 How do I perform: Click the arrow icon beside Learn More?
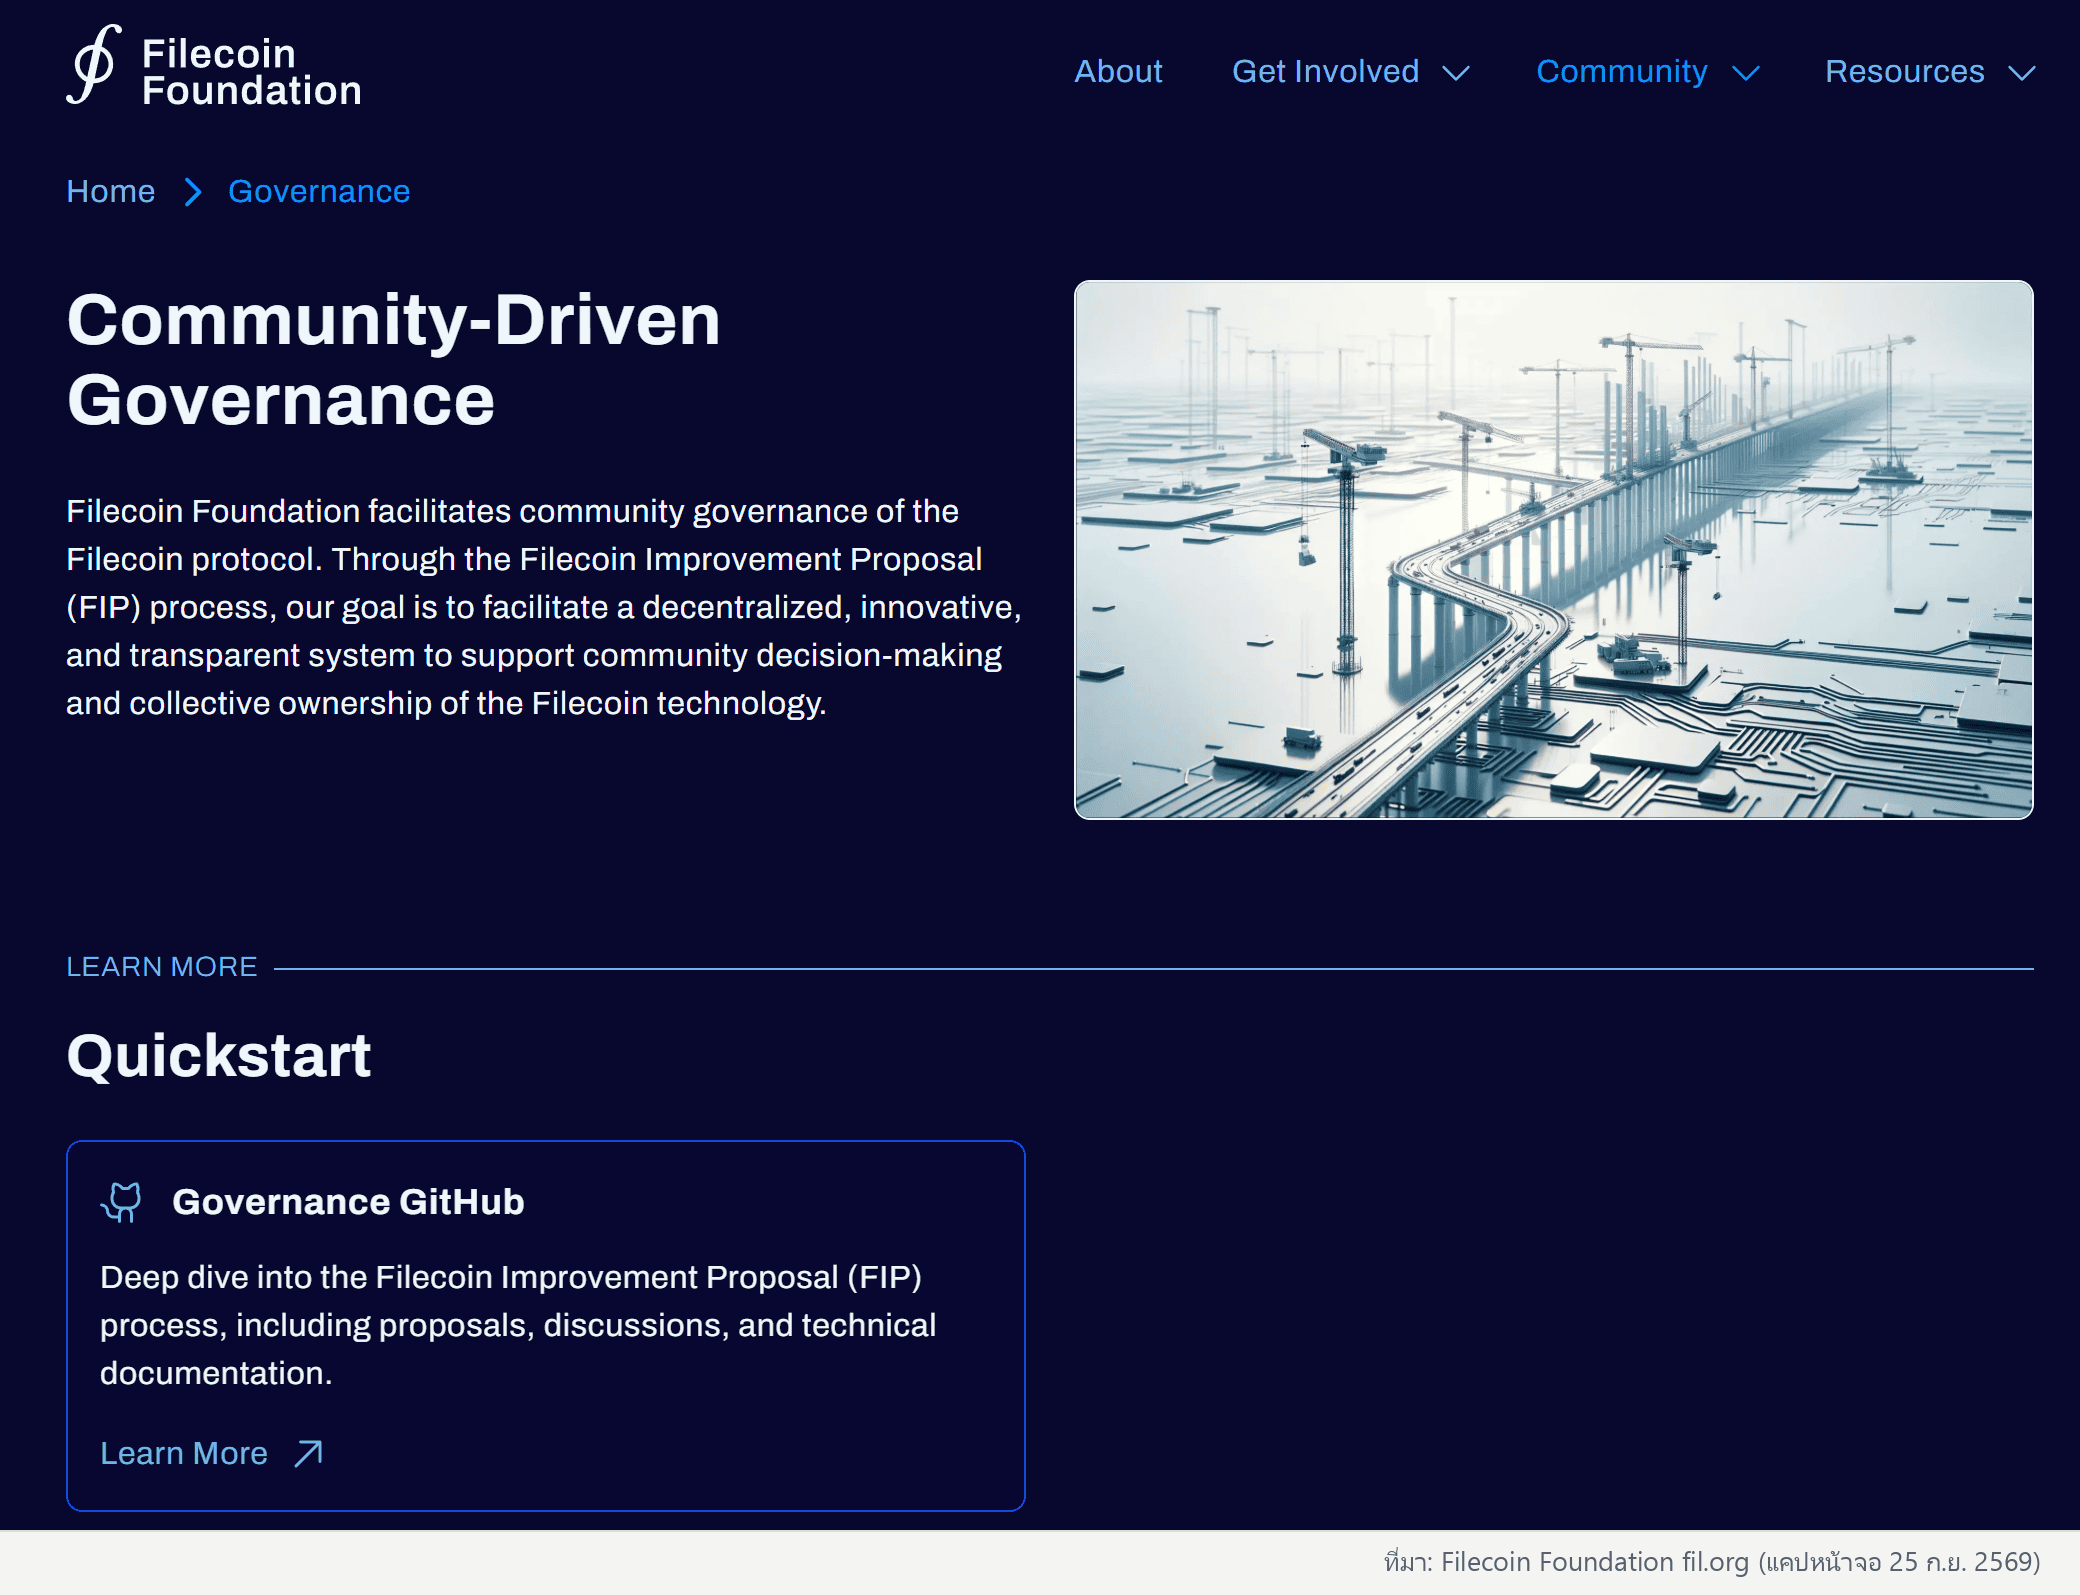coord(309,1454)
